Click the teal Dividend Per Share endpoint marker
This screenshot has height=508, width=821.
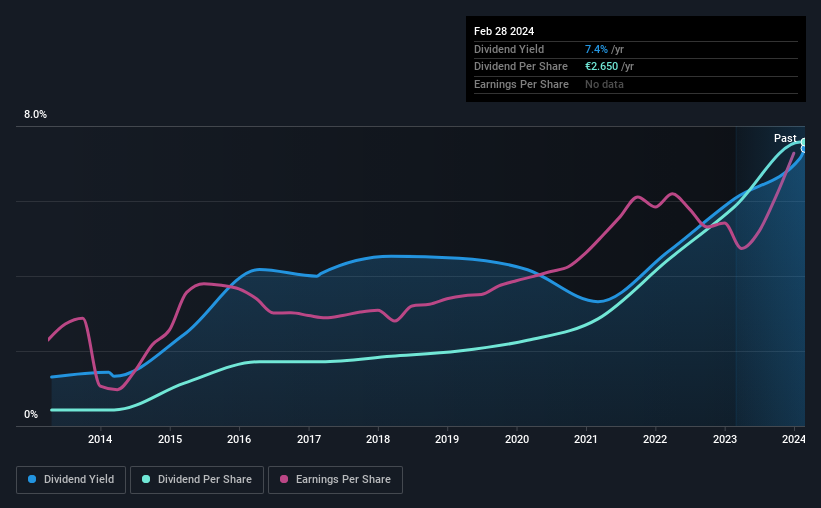(803, 142)
